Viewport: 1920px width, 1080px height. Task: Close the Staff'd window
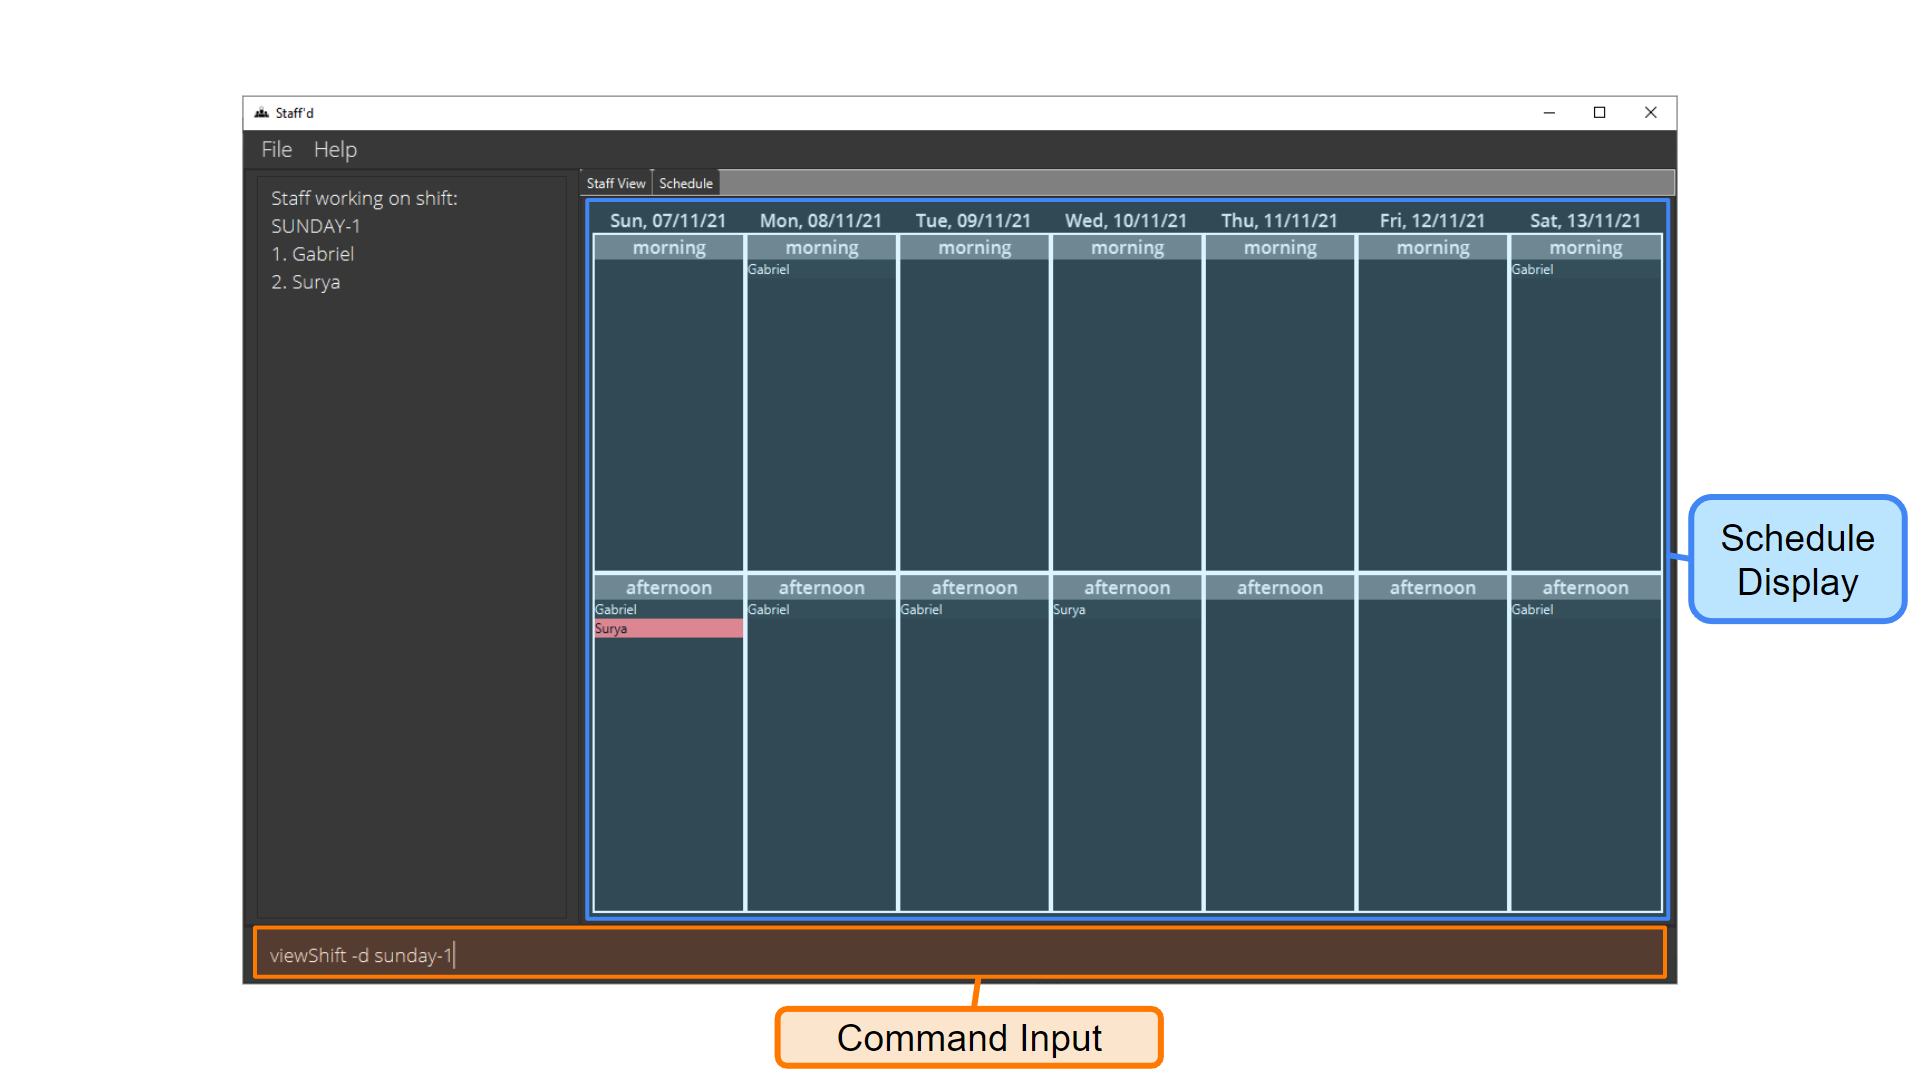pyautogui.click(x=1651, y=113)
